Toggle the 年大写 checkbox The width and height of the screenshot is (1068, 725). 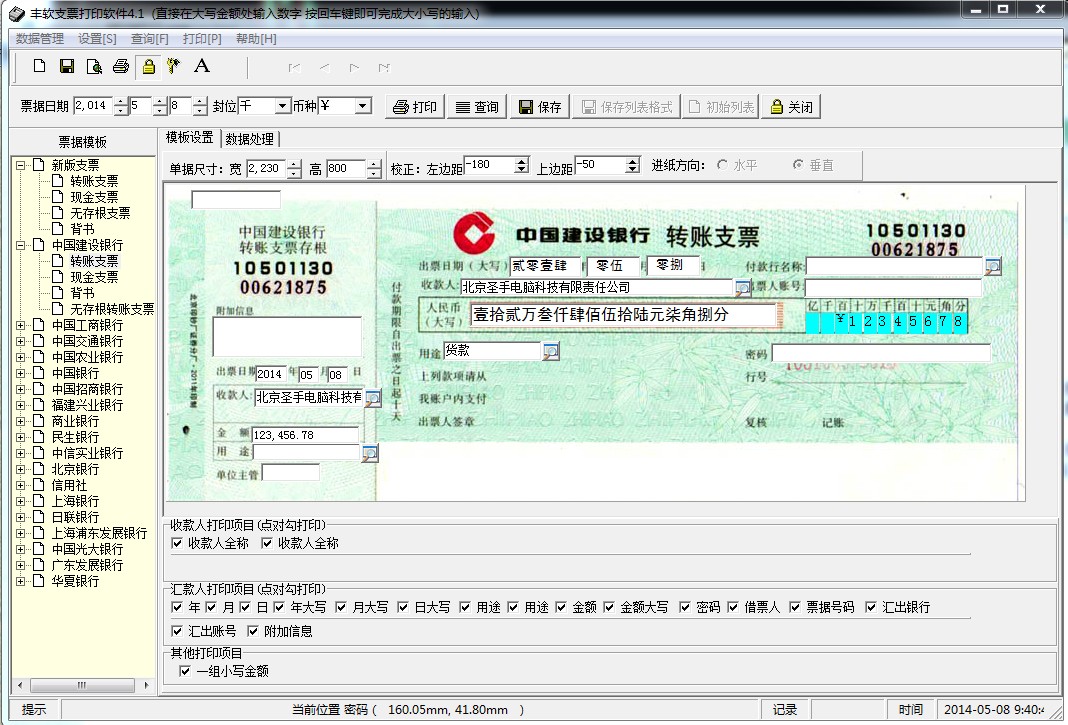(x=279, y=607)
